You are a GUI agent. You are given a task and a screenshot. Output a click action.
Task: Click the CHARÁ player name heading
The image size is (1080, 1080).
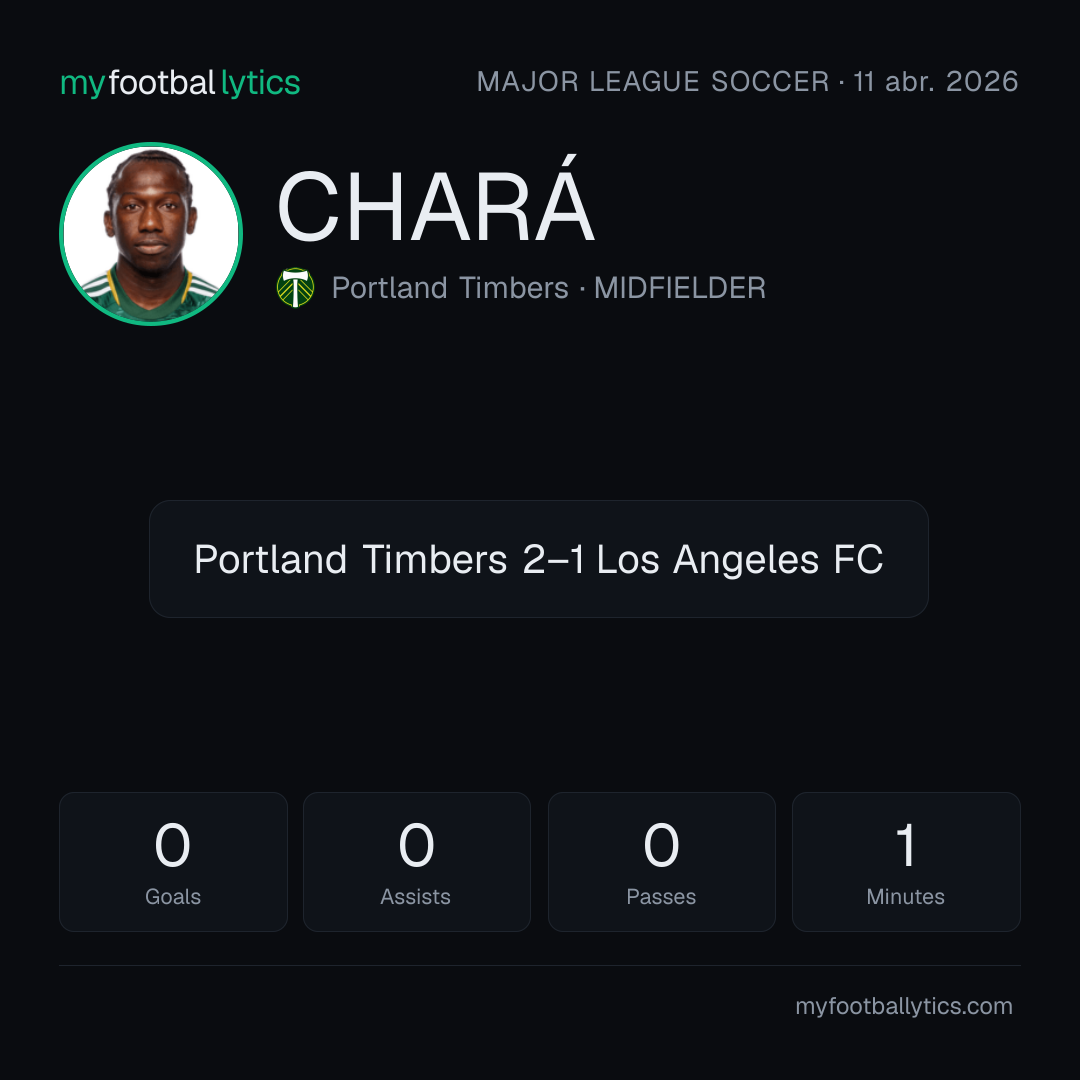[x=435, y=201]
